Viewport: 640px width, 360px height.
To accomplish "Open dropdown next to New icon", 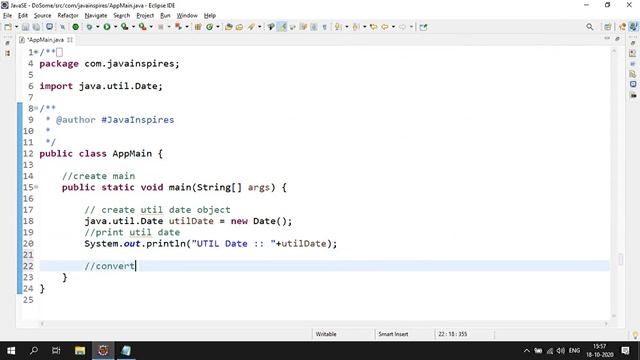I will (x=16, y=27).
